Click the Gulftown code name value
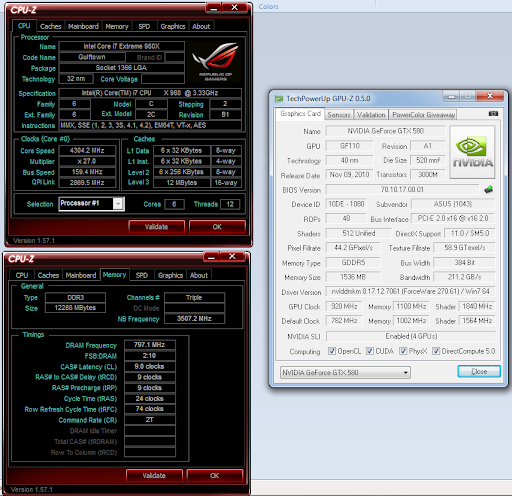 pos(92,57)
